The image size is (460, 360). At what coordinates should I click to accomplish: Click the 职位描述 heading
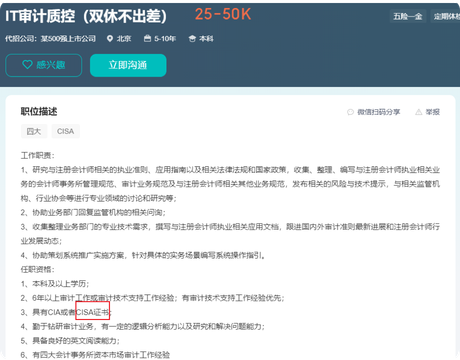39,111
